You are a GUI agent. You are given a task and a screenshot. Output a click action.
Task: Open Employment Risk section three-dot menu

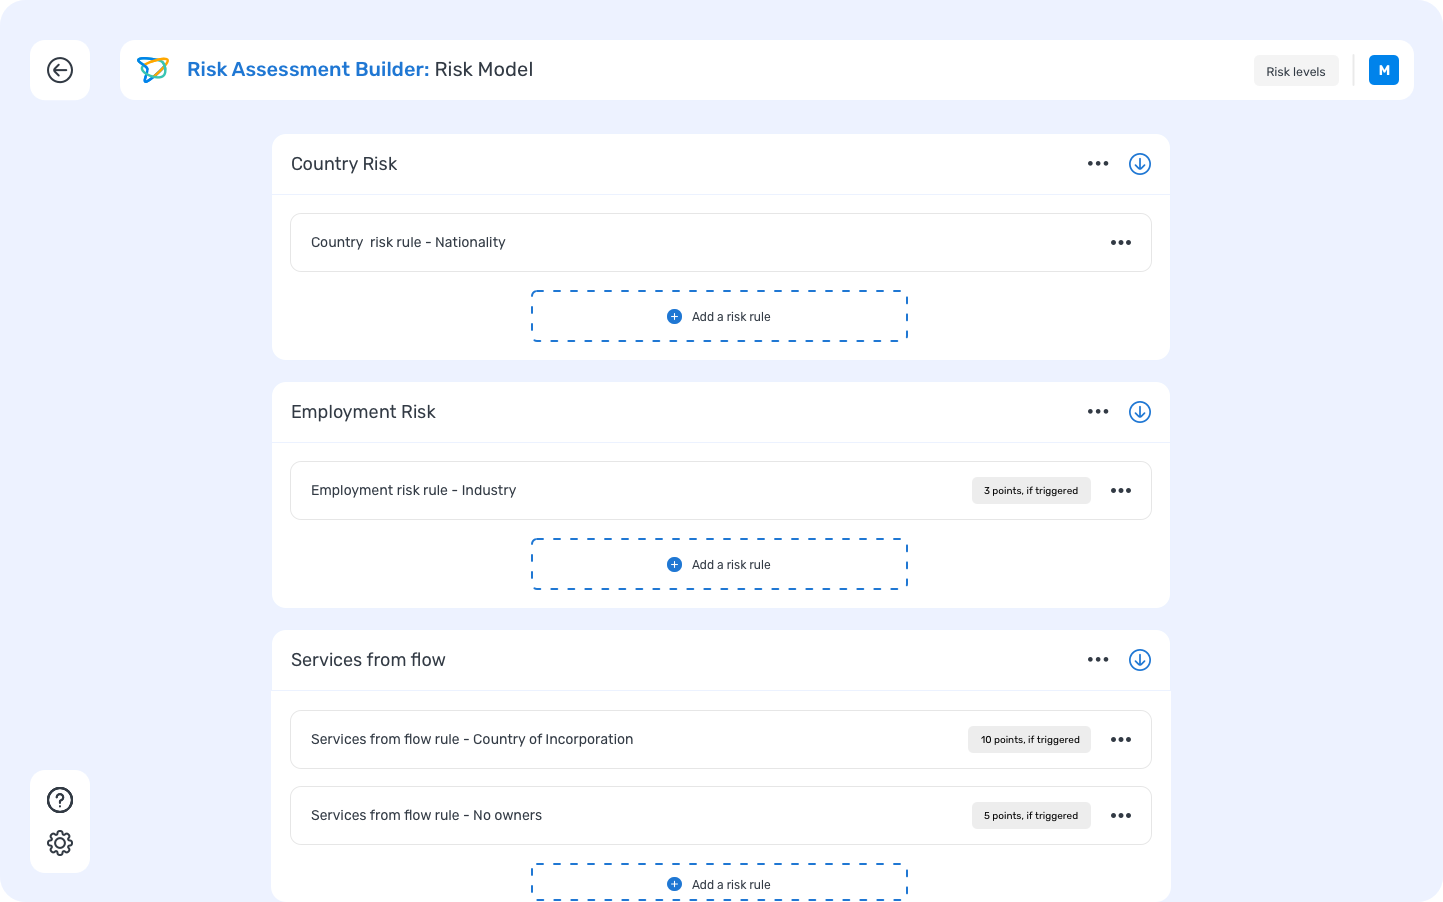pyautogui.click(x=1098, y=412)
